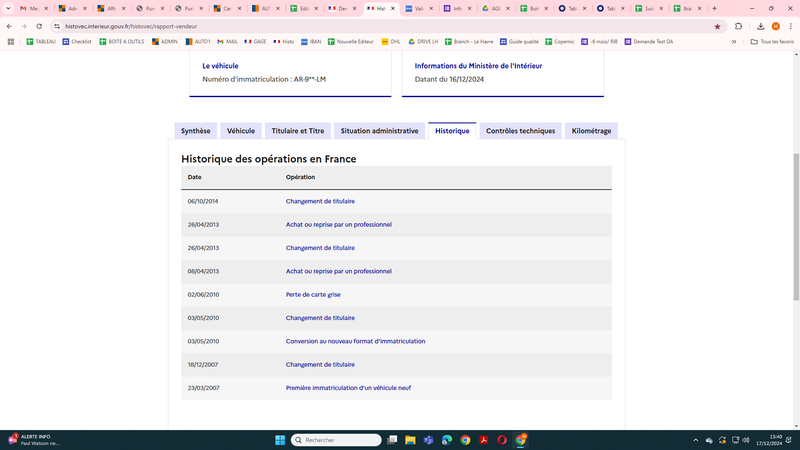Open Chrome's three-dot menu
Screen dimensions: 800x450
point(790,26)
